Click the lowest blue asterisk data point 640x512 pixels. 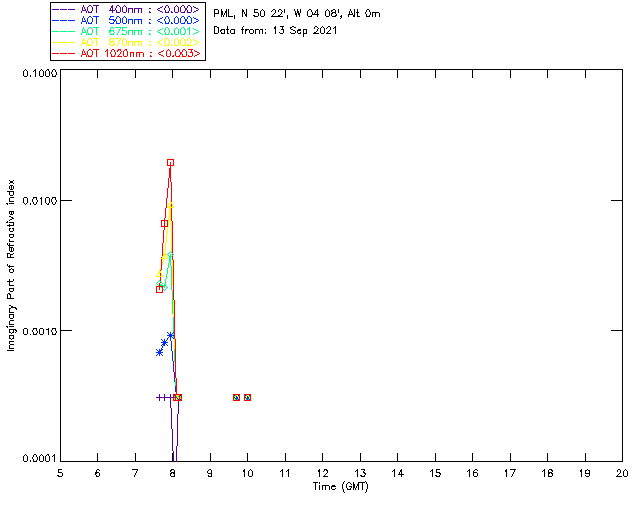(x=160, y=352)
